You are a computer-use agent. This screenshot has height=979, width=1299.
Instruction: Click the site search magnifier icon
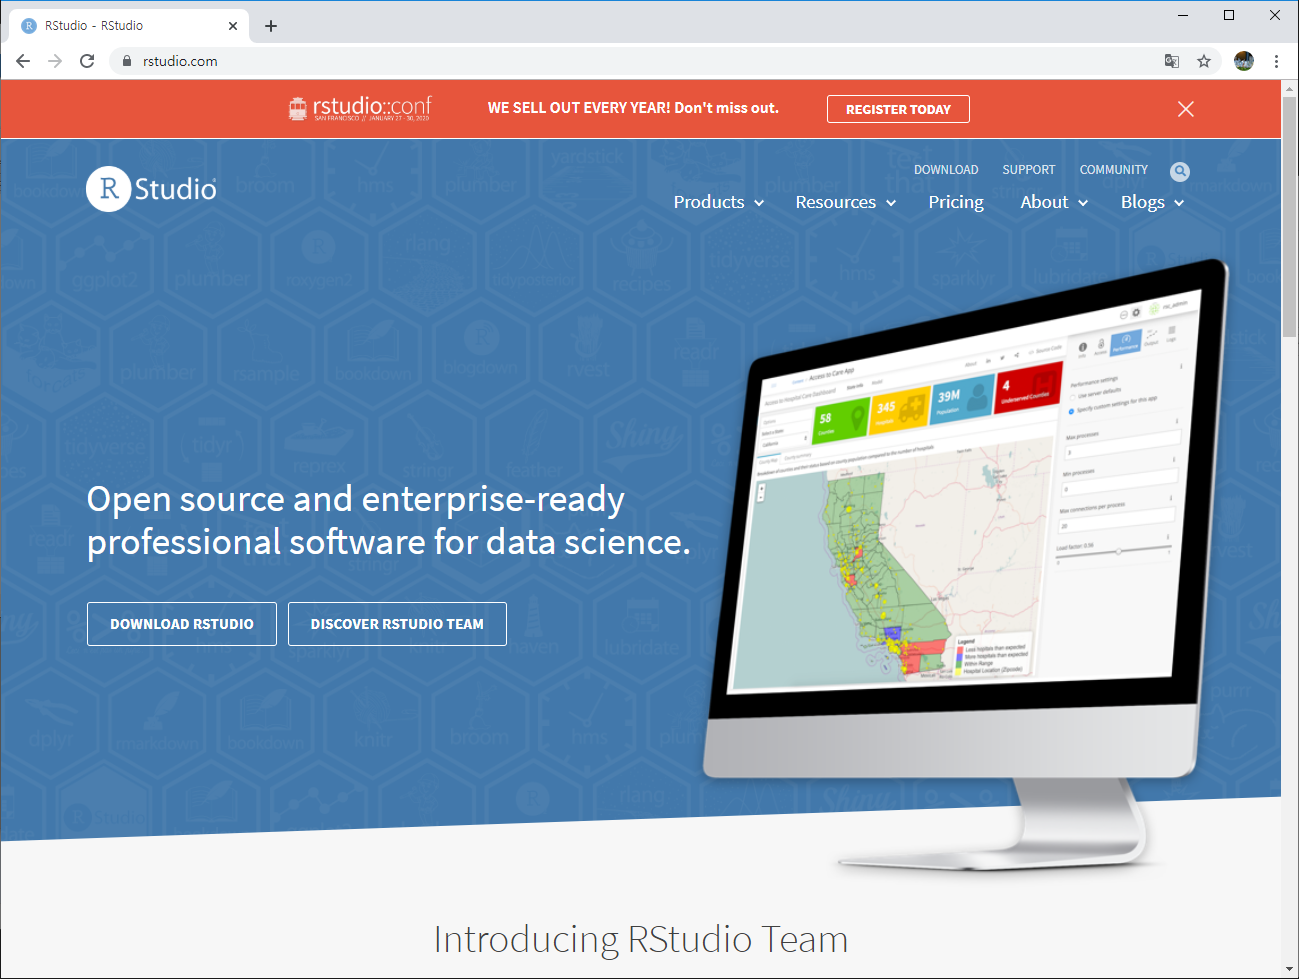coord(1180,171)
